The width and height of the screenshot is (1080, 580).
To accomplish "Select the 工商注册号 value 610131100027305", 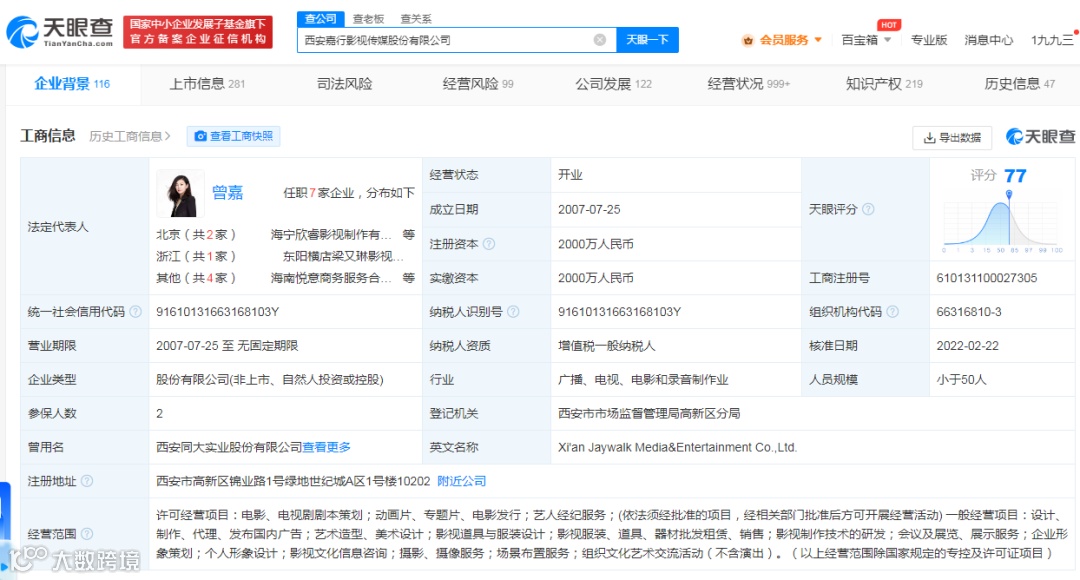I will click(x=986, y=278).
